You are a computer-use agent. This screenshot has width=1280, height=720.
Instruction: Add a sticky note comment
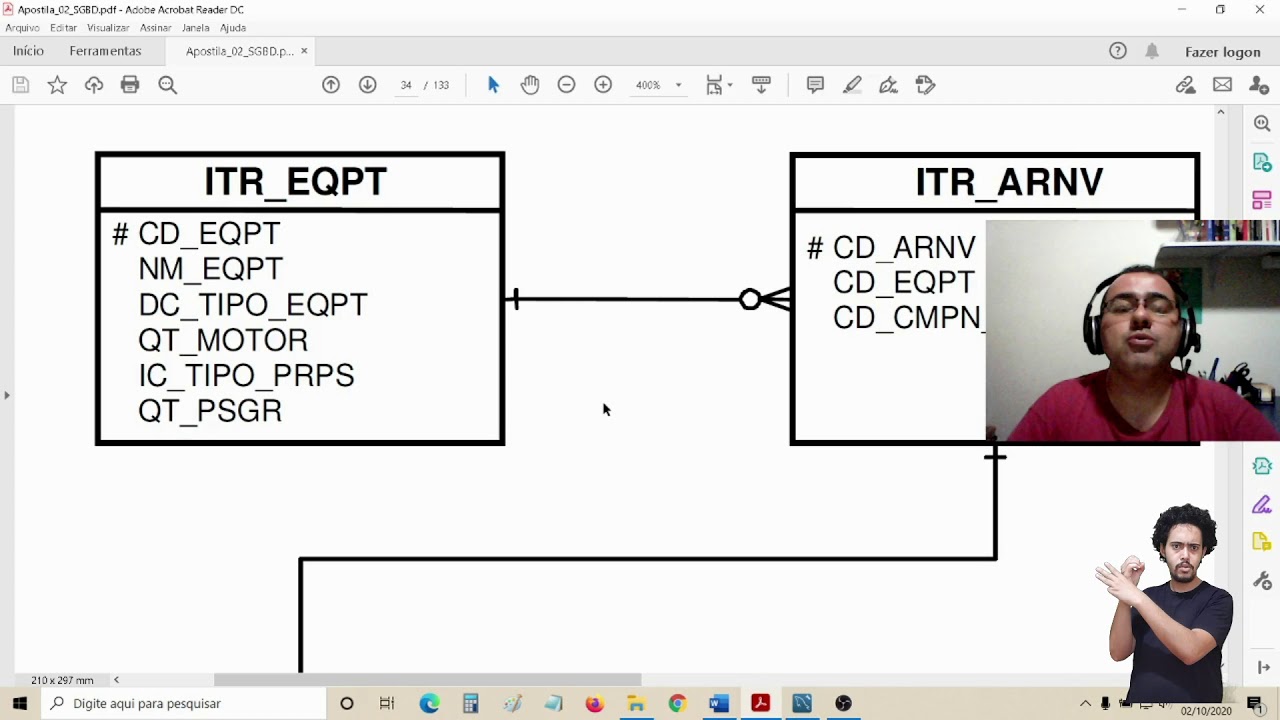(x=815, y=85)
